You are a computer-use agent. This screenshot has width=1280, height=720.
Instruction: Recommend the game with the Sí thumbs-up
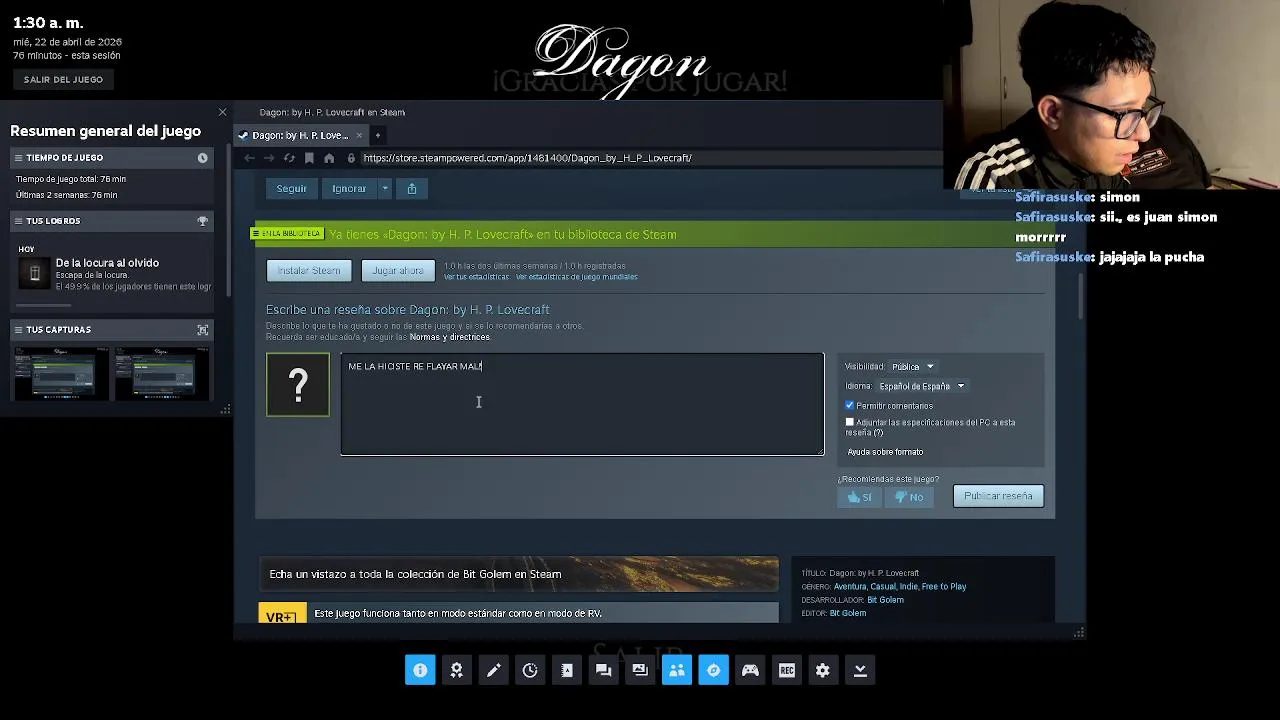[860, 497]
